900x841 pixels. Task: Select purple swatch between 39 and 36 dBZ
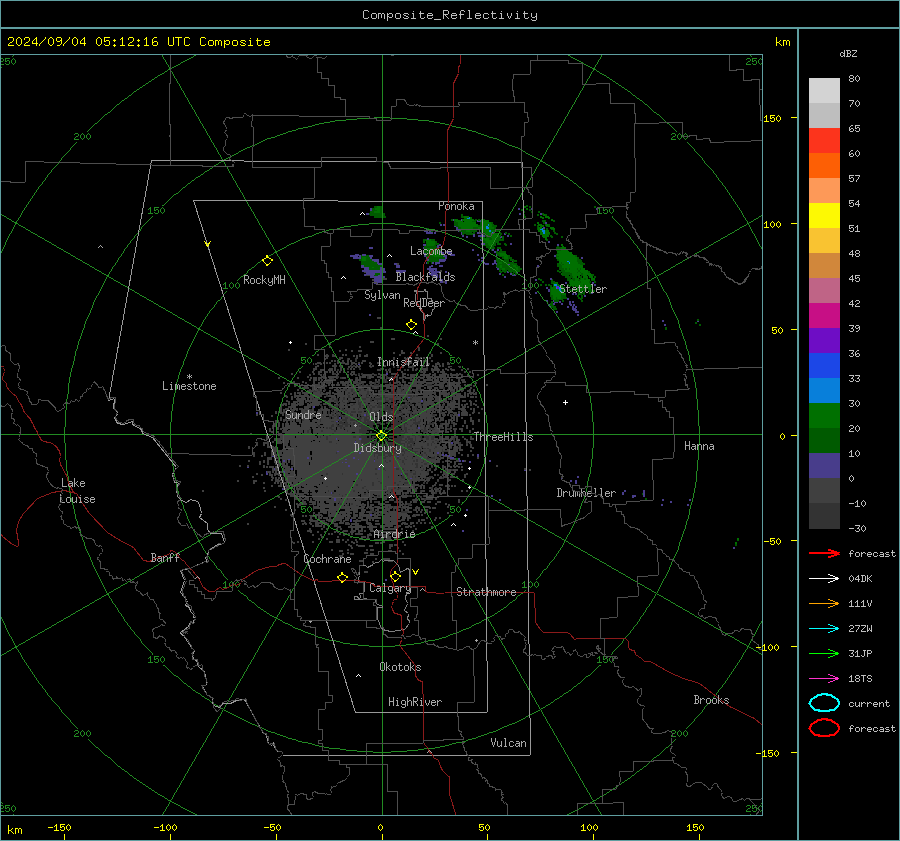824,341
